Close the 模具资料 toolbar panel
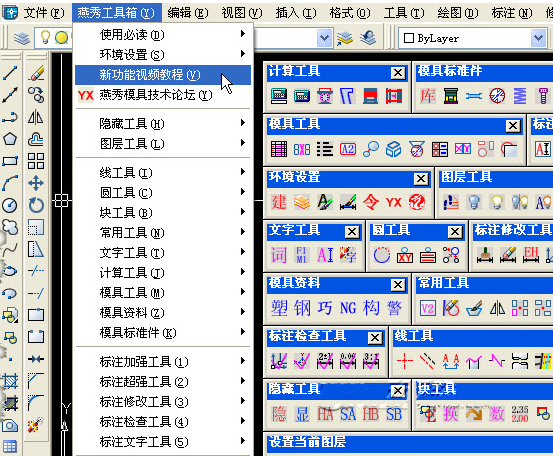The image size is (553, 456). point(398,285)
